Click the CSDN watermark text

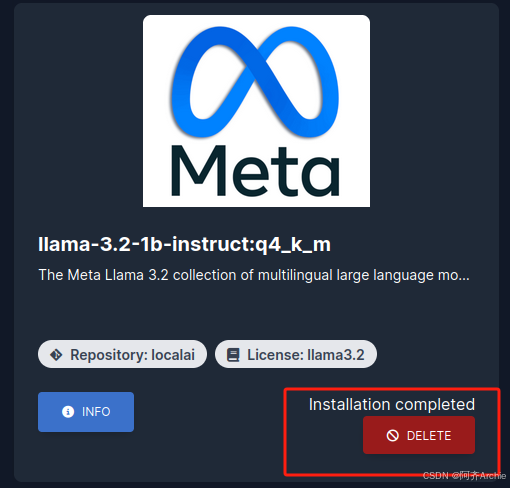pos(464,476)
